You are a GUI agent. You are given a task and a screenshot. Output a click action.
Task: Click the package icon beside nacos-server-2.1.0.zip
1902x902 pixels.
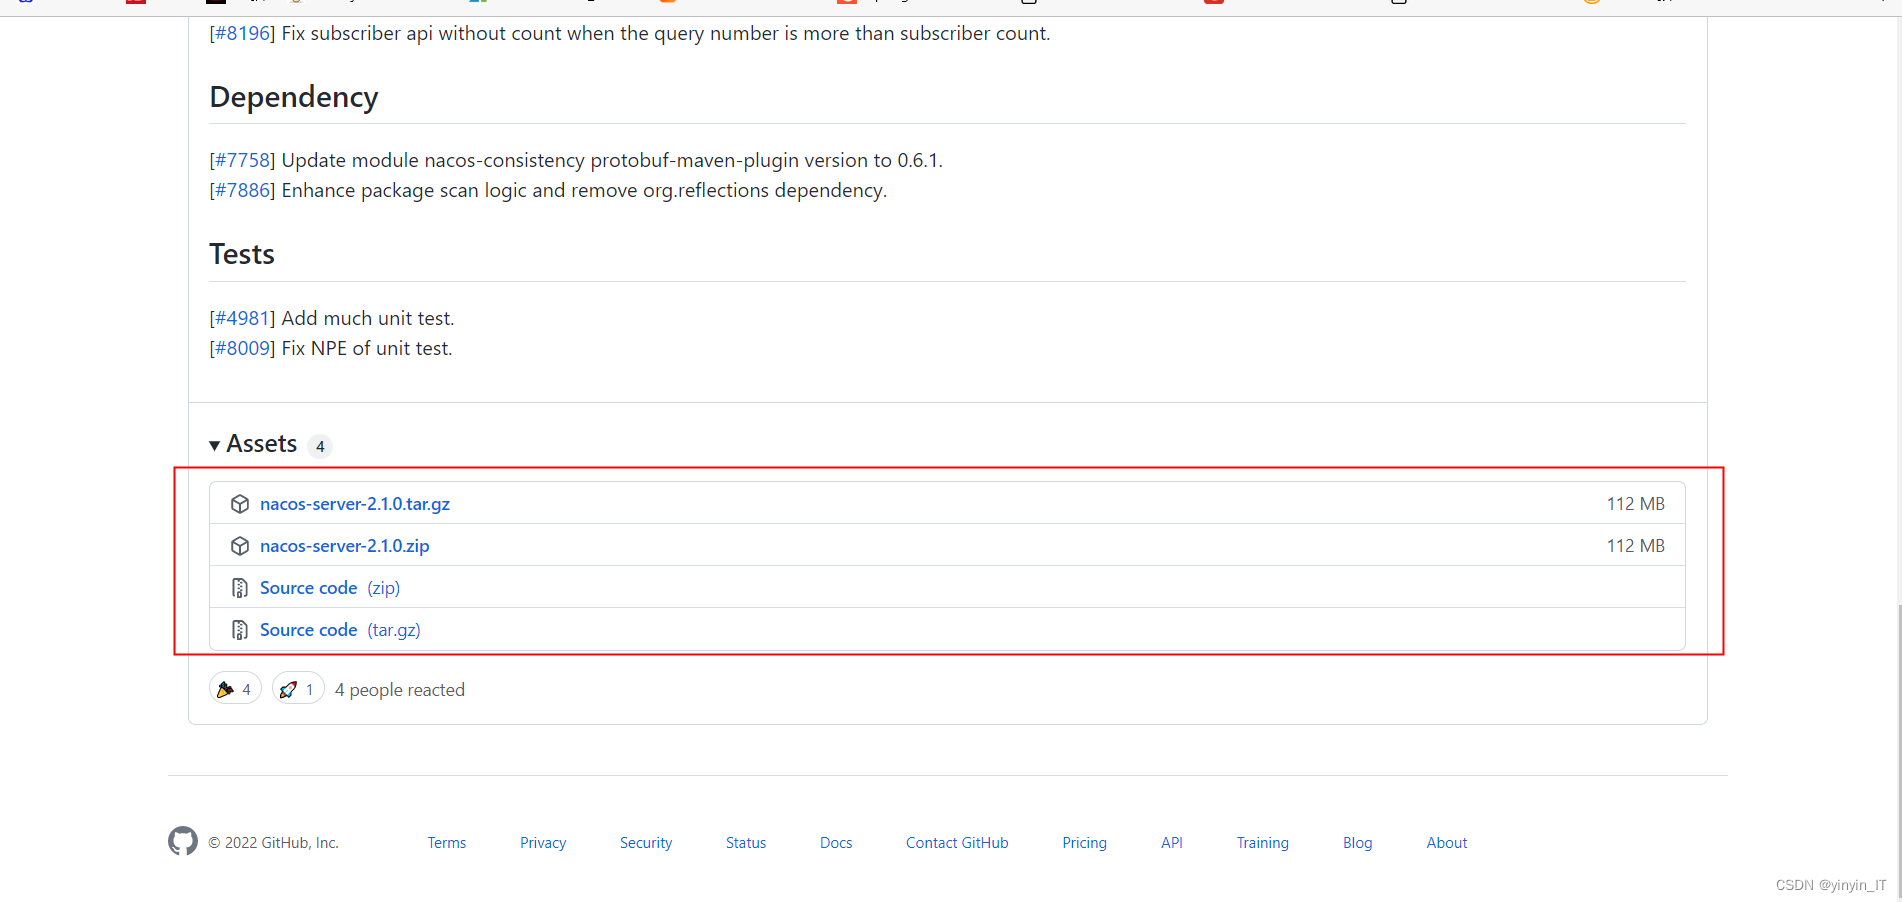[x=240, y=546]
